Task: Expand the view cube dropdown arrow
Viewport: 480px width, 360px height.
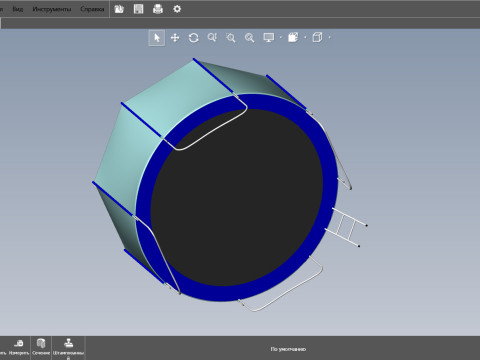Action: click(330, 37)
